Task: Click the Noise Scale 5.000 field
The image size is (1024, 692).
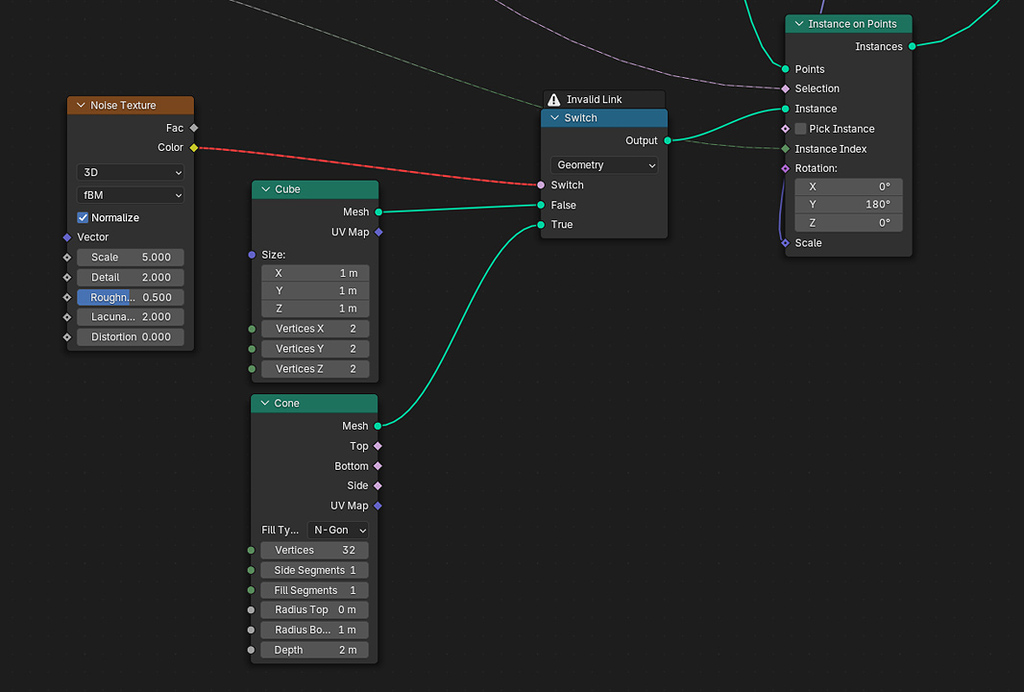Action: point(131,257)
